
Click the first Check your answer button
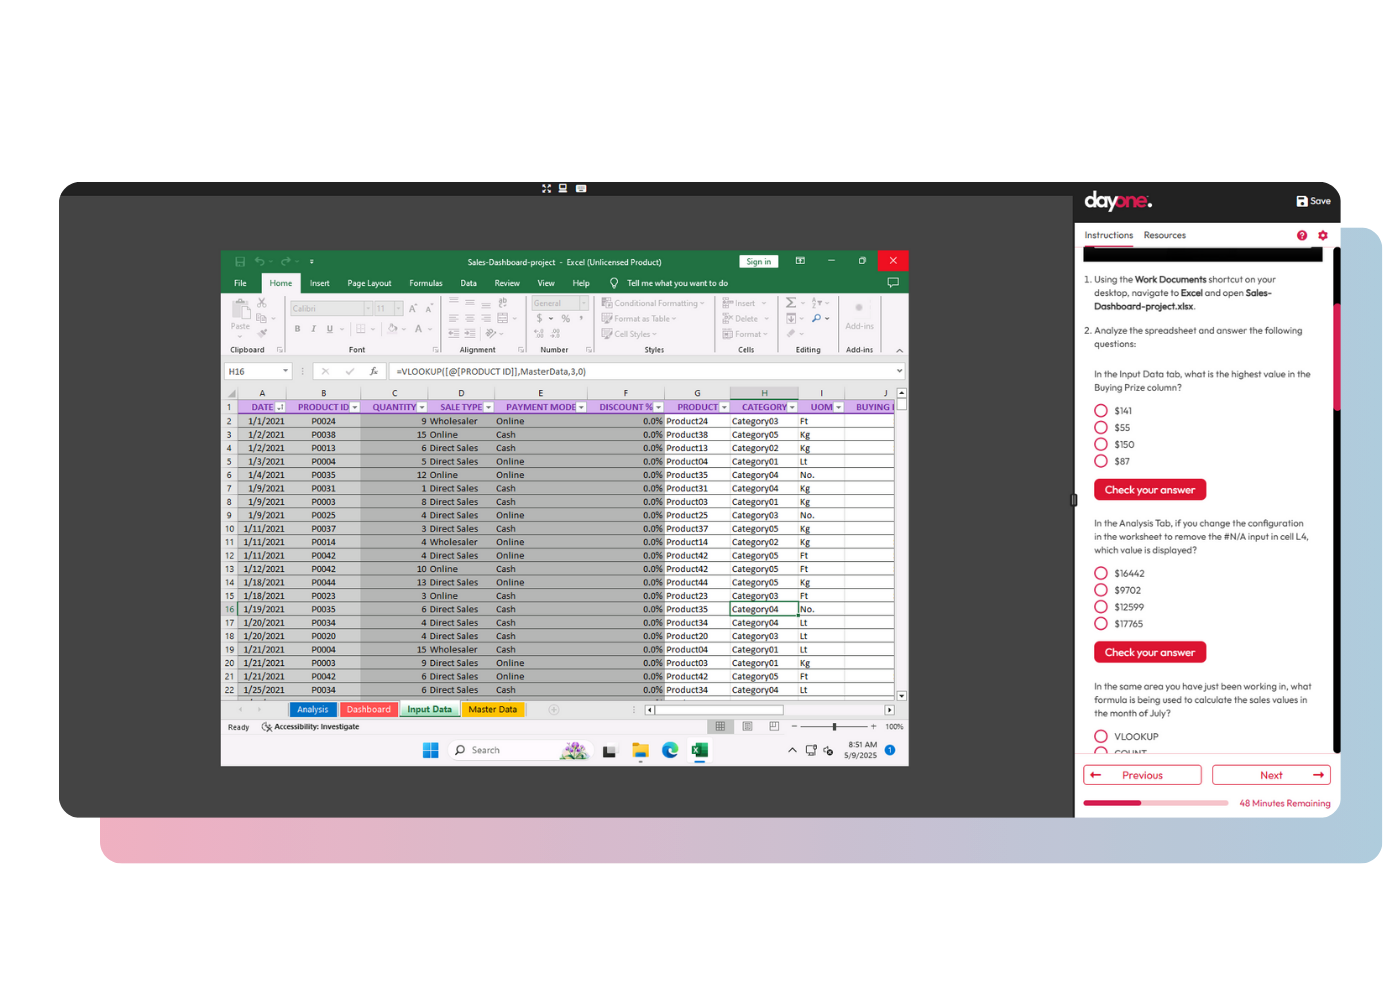[1150, 490]
